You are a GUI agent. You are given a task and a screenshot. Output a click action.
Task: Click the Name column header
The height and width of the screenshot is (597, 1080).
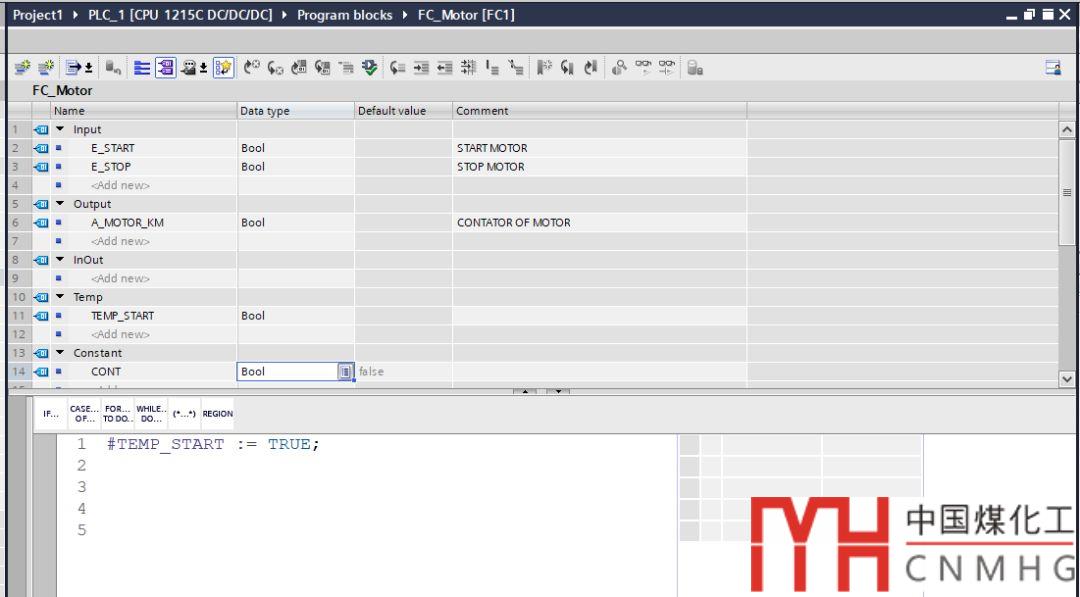click(143, 111)
